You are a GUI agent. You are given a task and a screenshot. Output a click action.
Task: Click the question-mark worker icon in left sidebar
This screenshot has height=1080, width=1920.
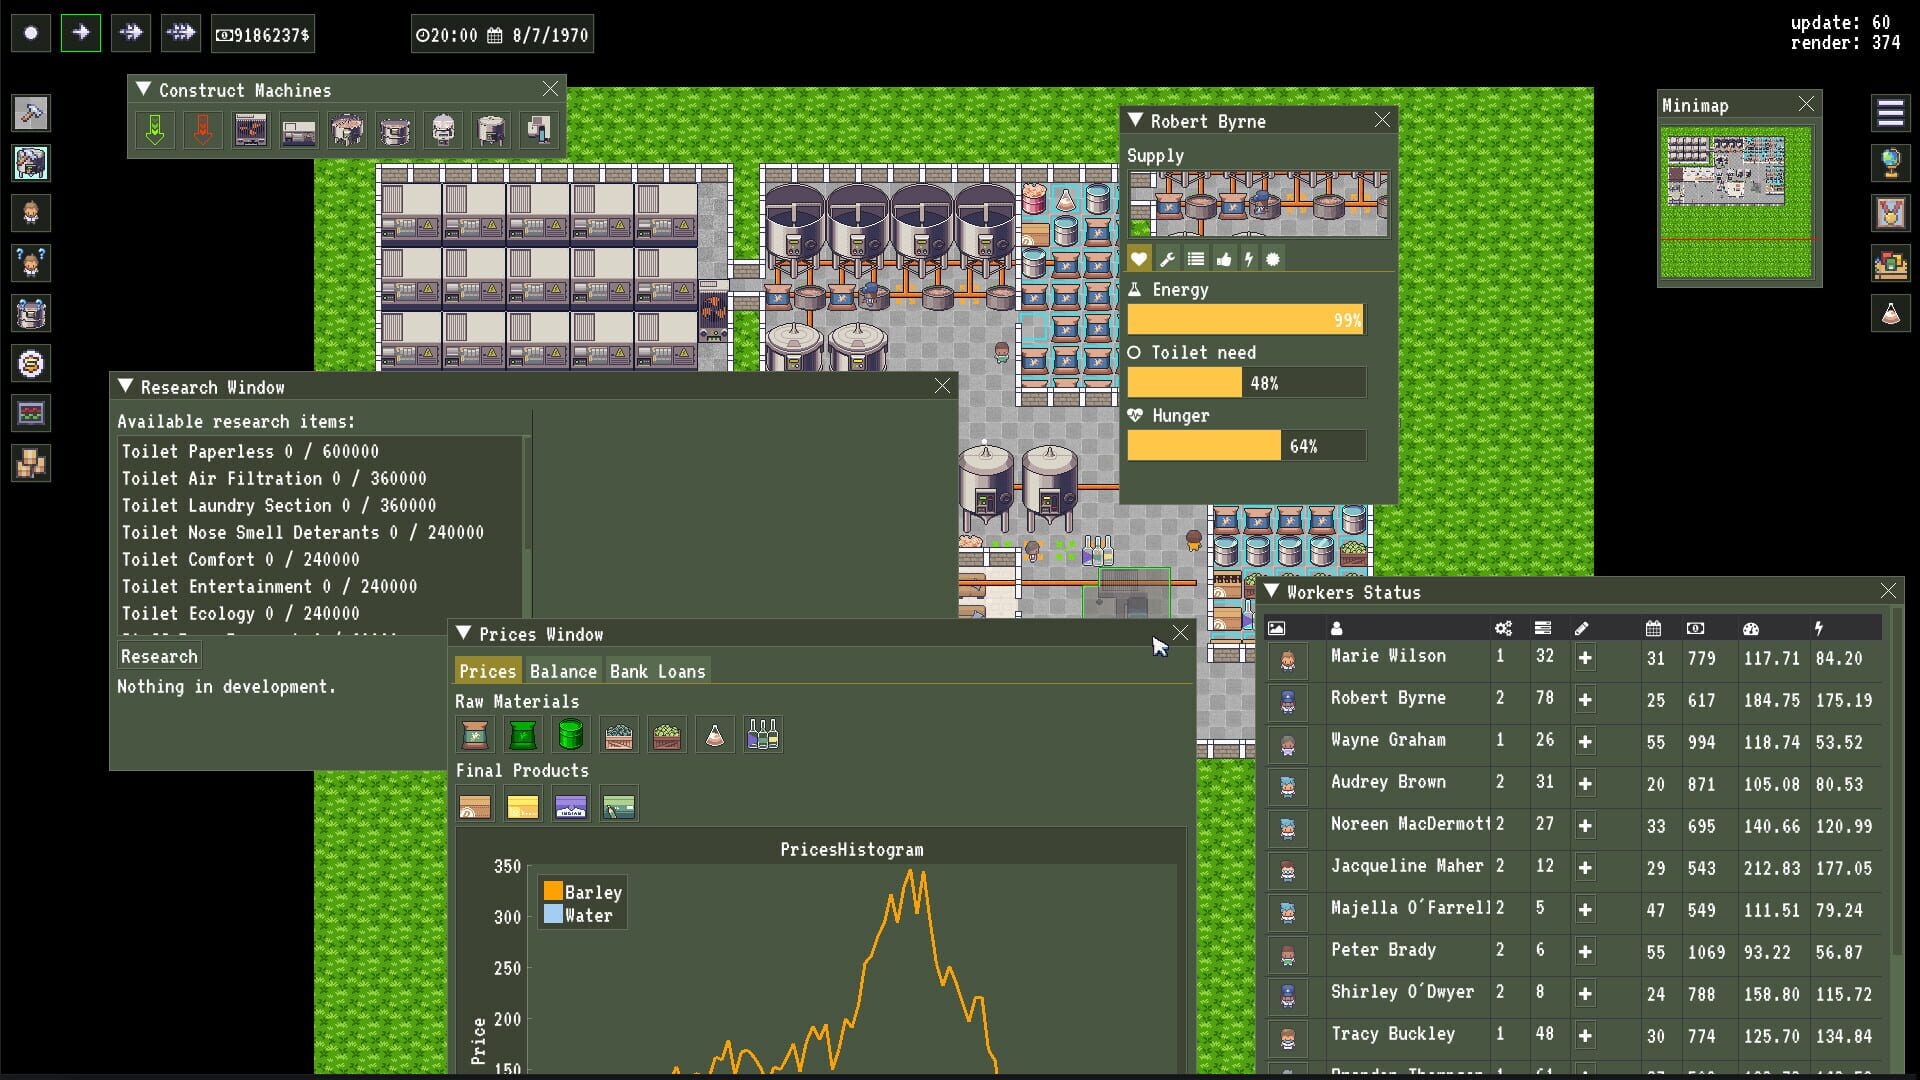click(x=31, y=263)
